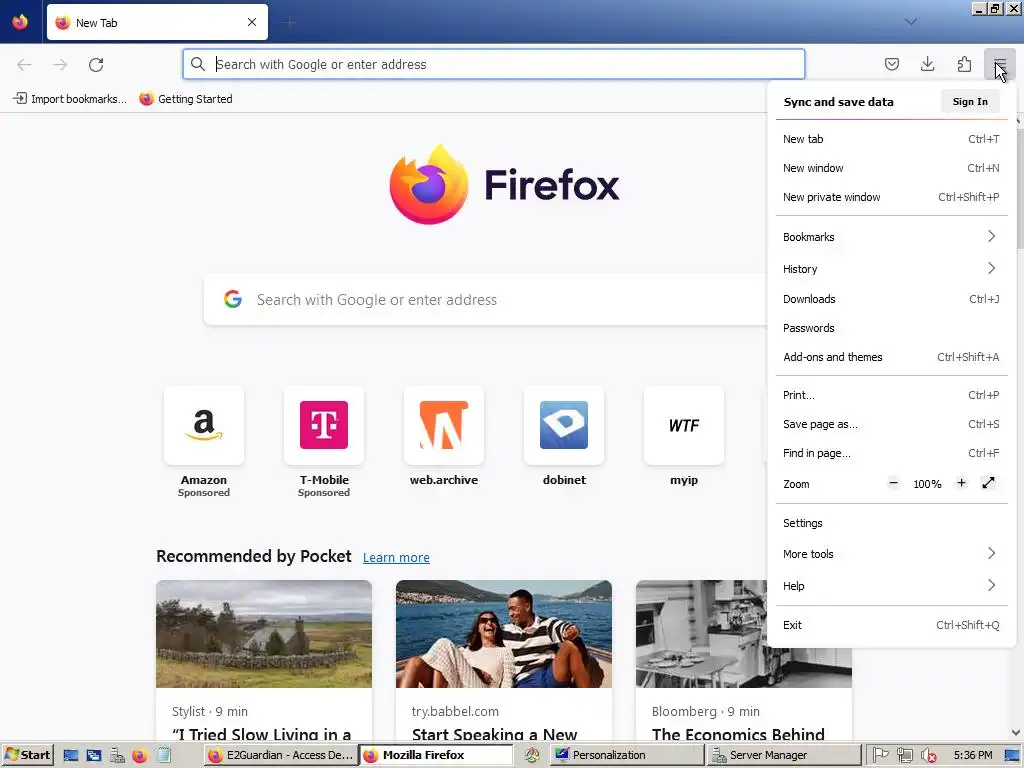Switch to E2Guardian taskbar window
1024x768 pixels.
point(281,755)
